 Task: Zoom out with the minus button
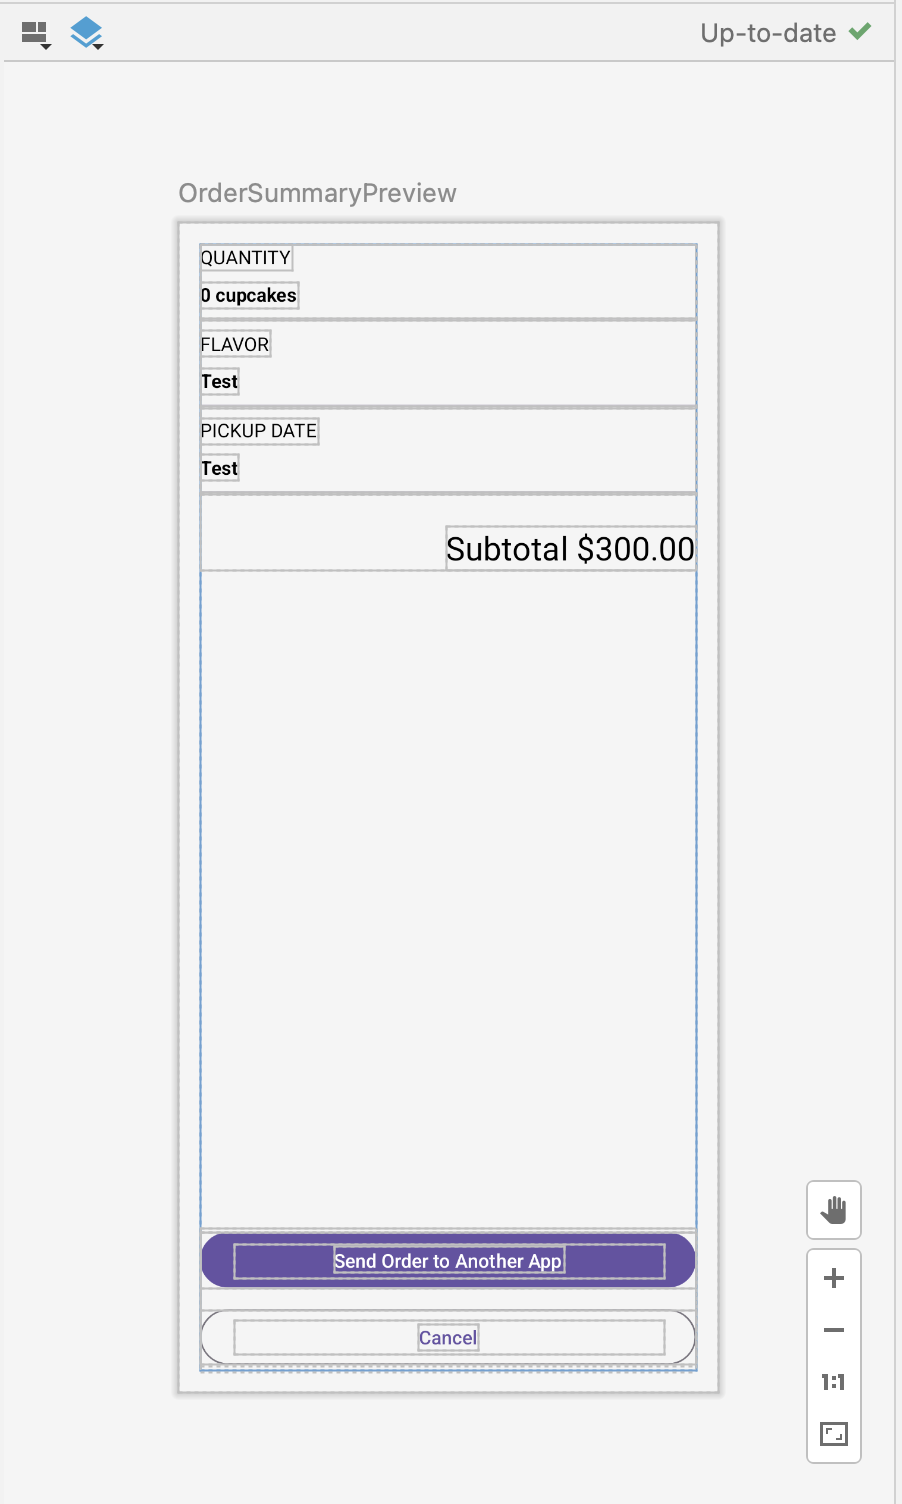pyautogui.click(x=833, y=1330)
